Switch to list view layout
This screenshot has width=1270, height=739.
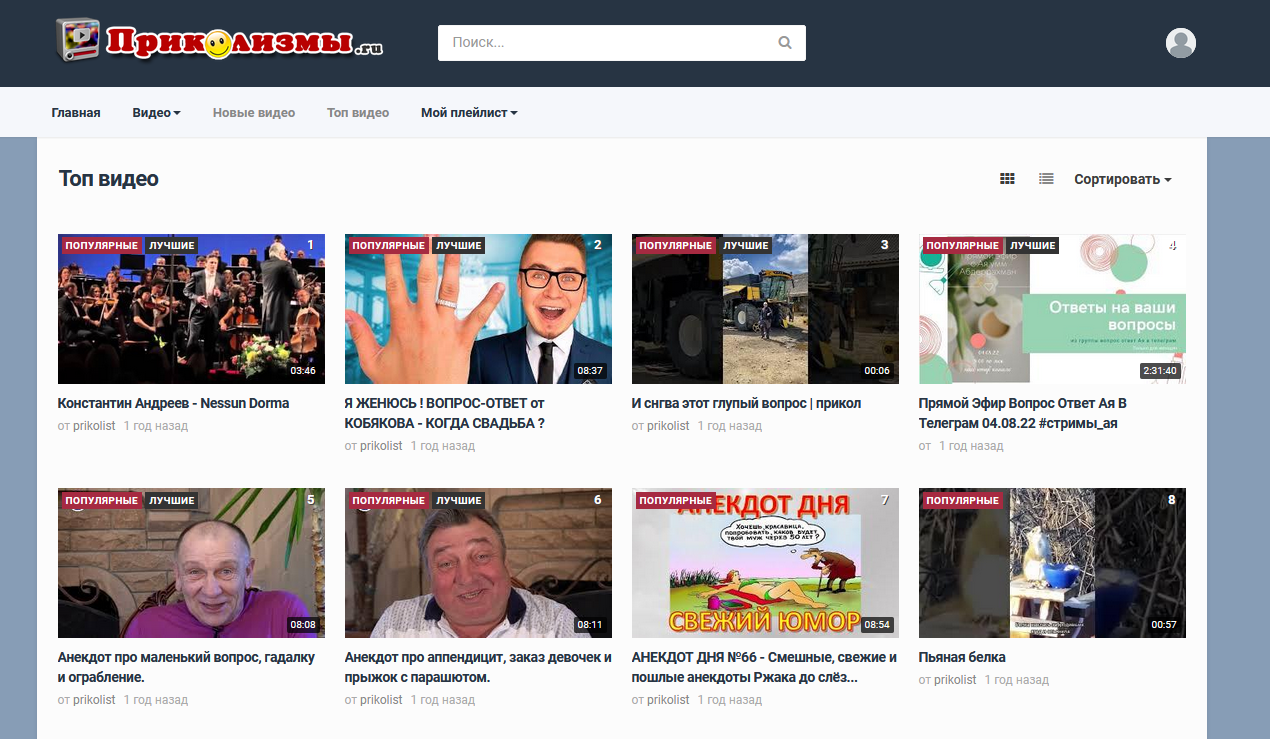(x=1046, y=179)
